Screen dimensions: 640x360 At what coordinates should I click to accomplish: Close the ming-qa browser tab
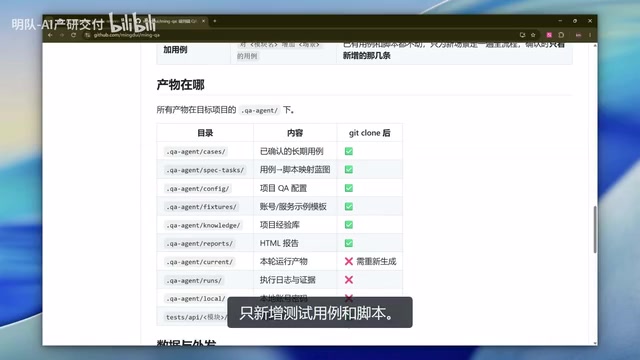pos(203,21)
